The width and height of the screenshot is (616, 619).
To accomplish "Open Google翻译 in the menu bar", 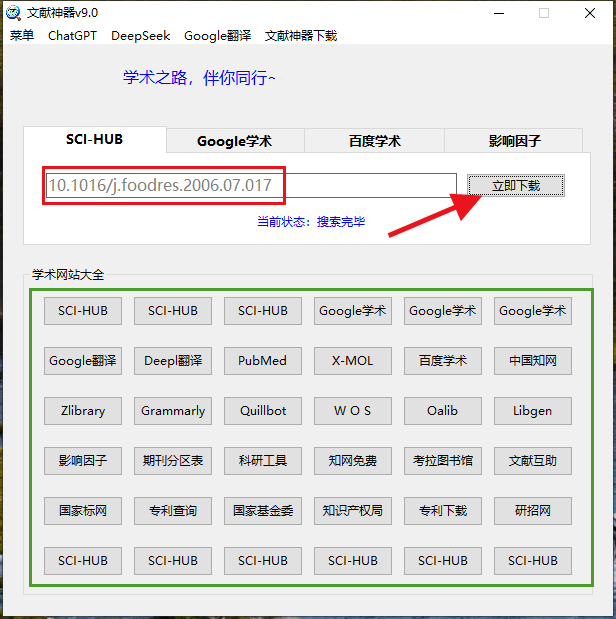I will 218,36.
